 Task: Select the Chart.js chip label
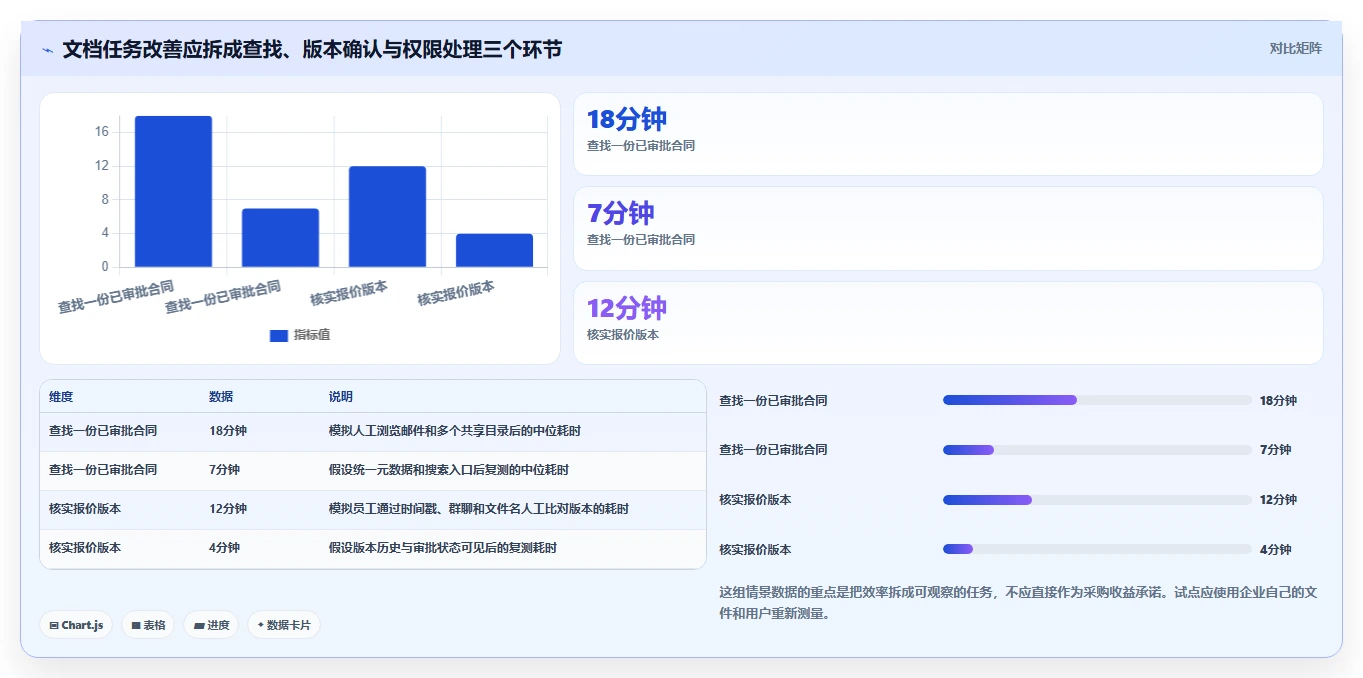coord(82,625)
